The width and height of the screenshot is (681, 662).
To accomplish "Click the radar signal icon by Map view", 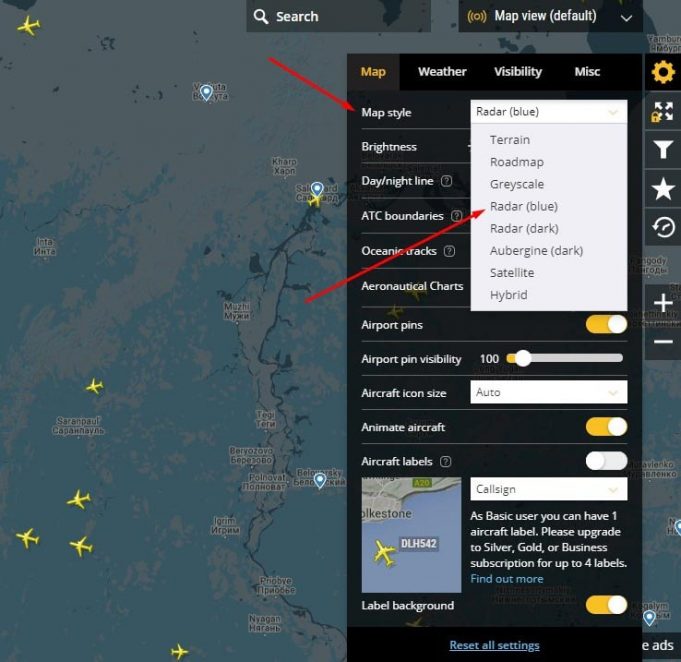I will (x=476, y=17).
